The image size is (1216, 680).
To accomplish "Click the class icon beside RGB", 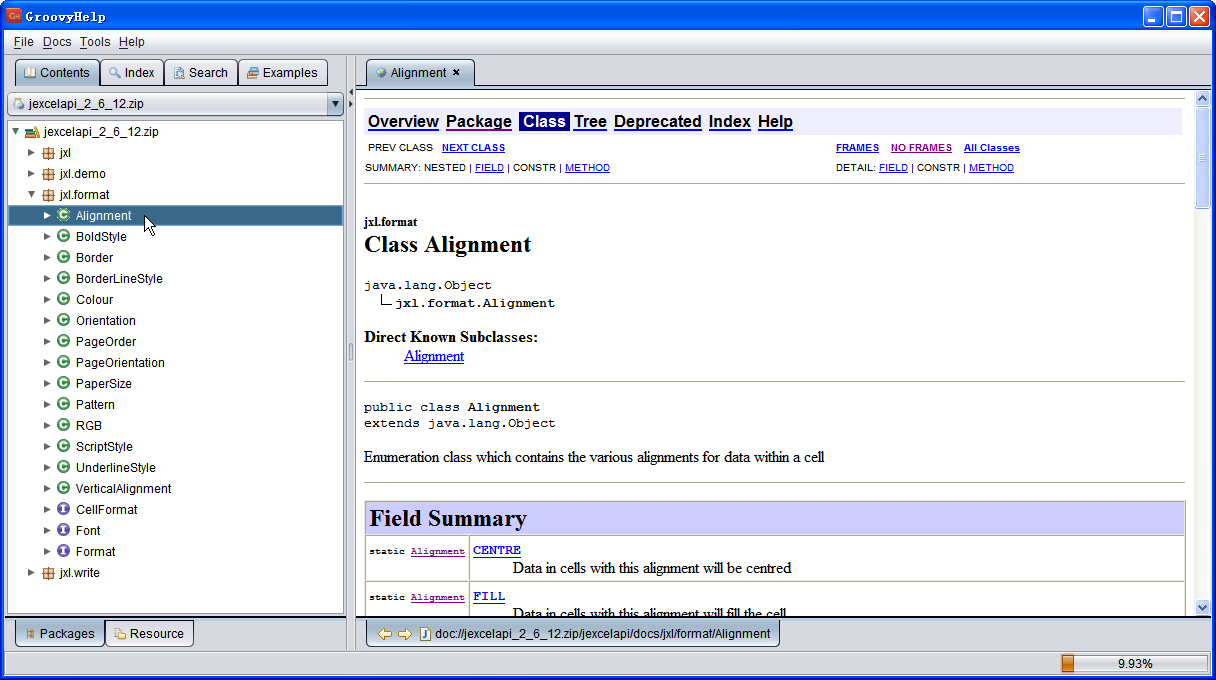I will [x=63, y=426].
